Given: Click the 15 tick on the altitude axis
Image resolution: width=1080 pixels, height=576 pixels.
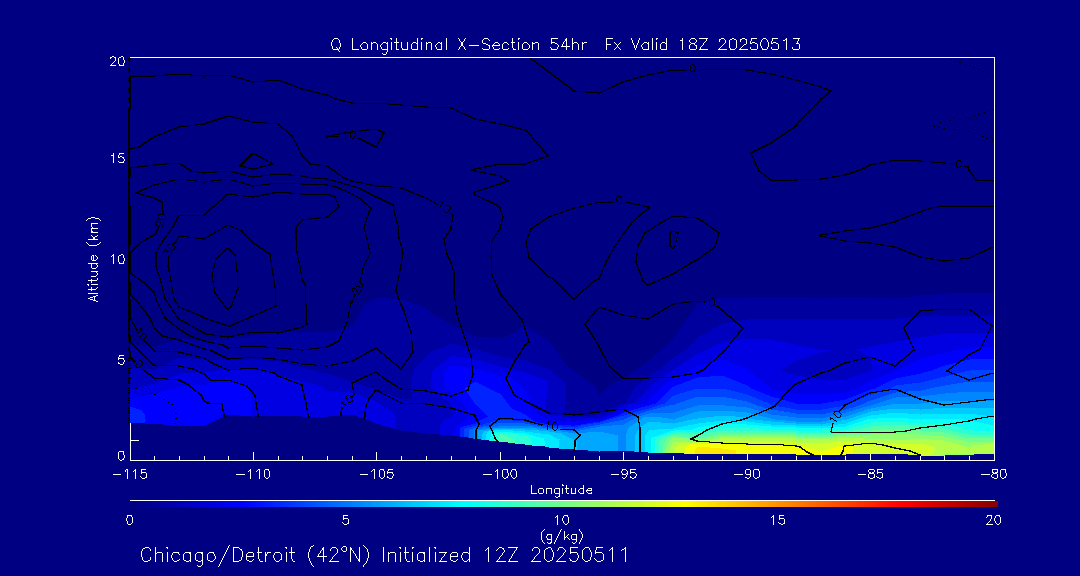Looking at the screenshot, I should [117, 158].
